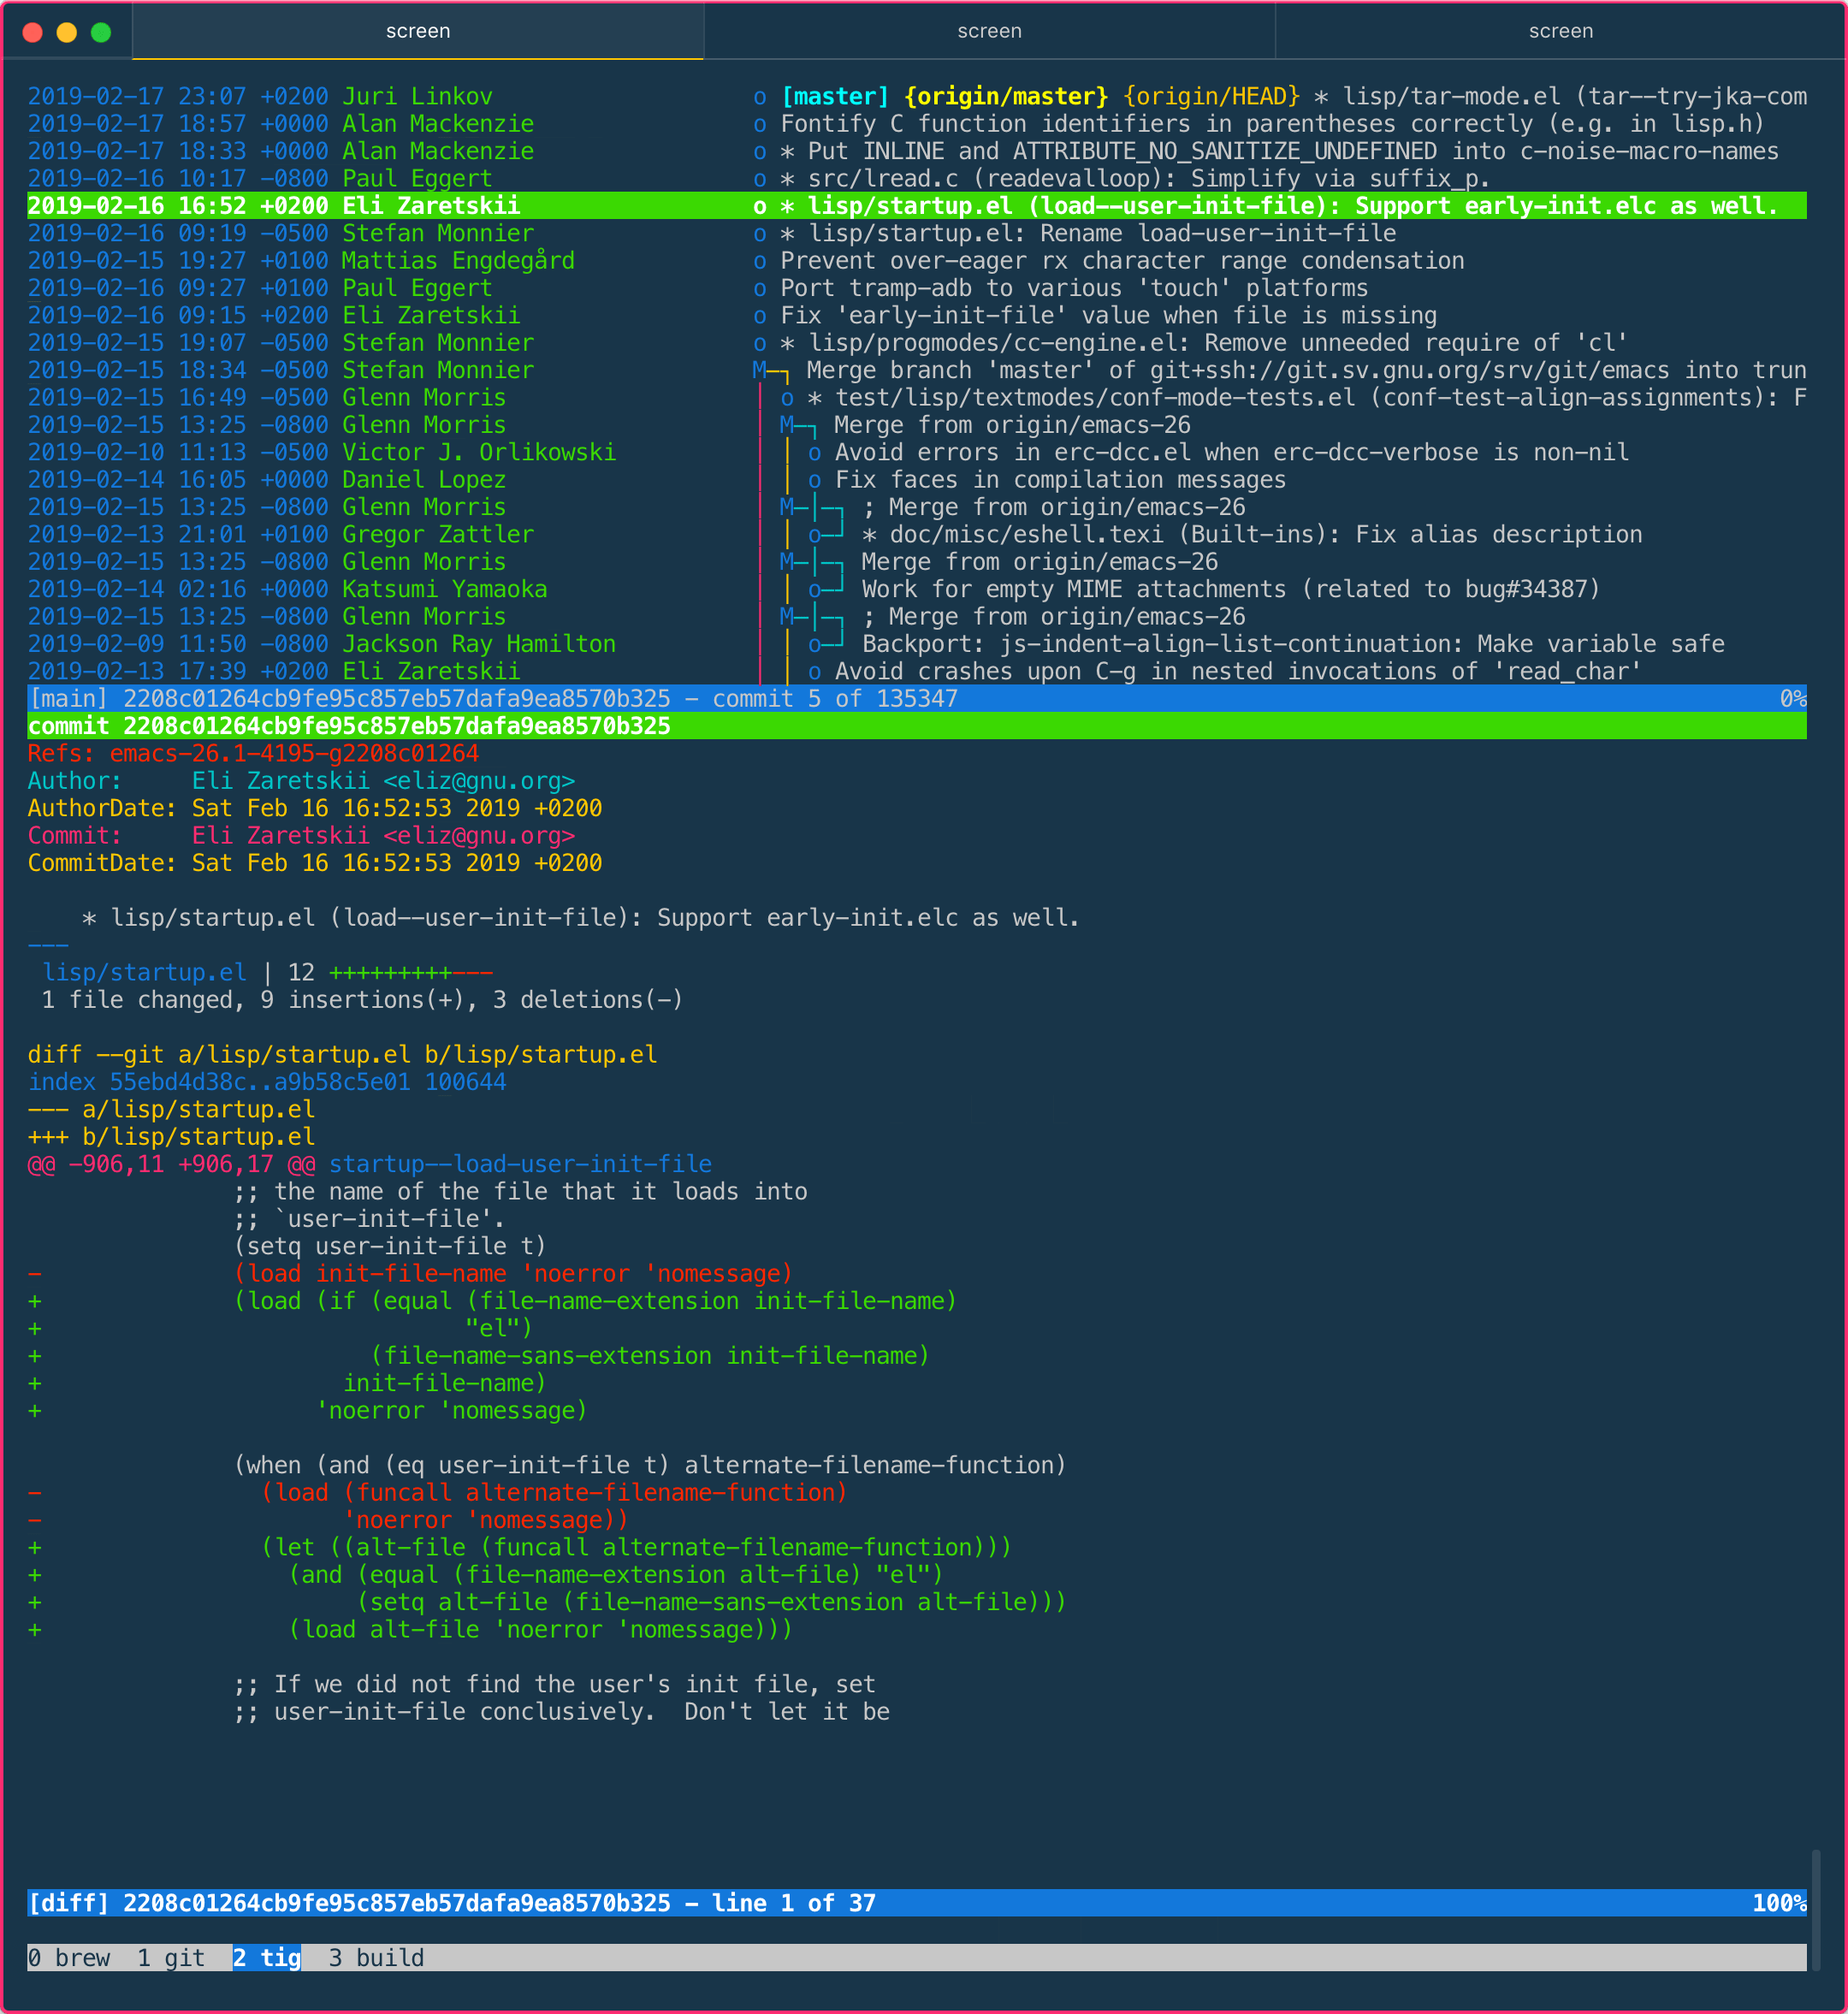1848x2014 pixels.
Task: Click the [master] branch label
Action: 833,96
